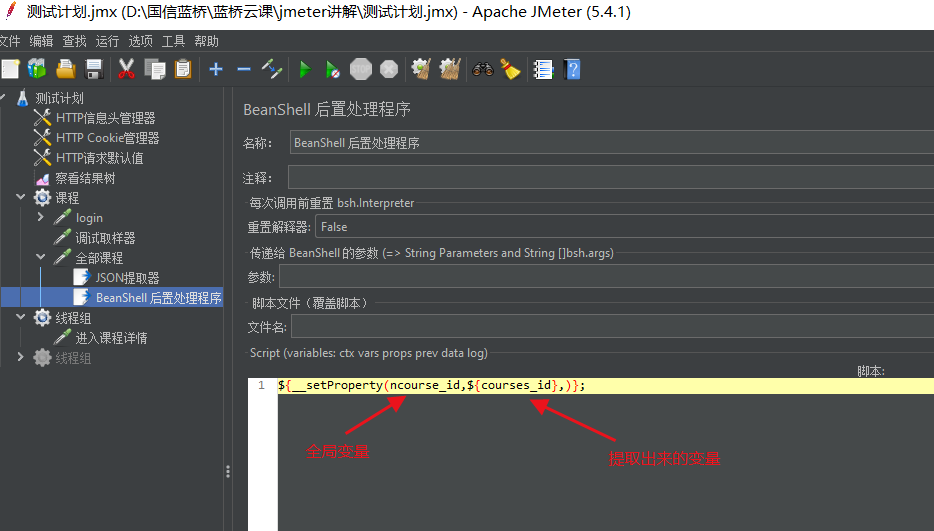The height and width of the screenshot is (531, 934).
Task: Open the 重置解释器 False dropdown
Action: coord(624,227)
